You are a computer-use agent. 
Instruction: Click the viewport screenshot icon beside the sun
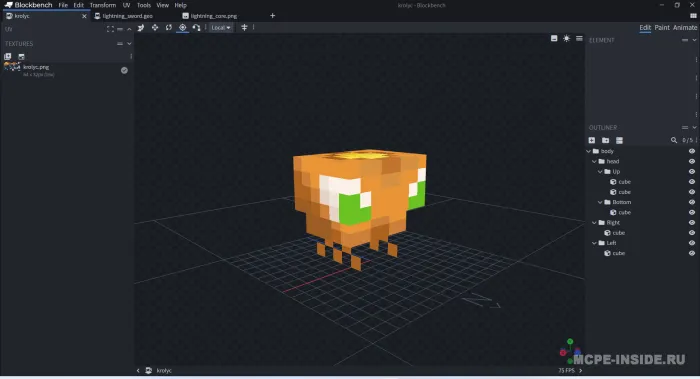tap(554, 38)
